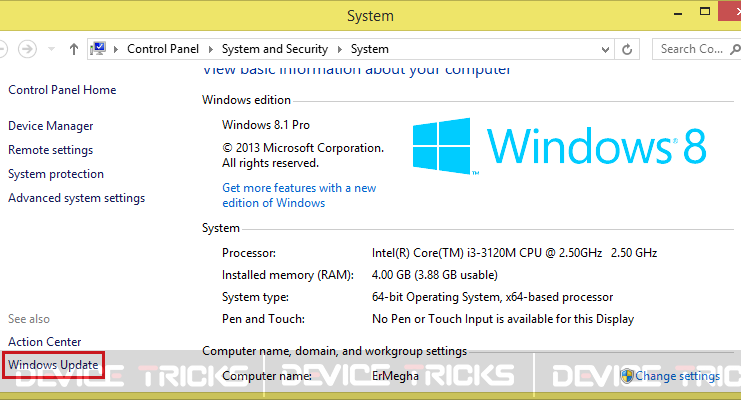The image size is (741, 400).
Task: Open Advanced system settings
Action: (77, 198)
